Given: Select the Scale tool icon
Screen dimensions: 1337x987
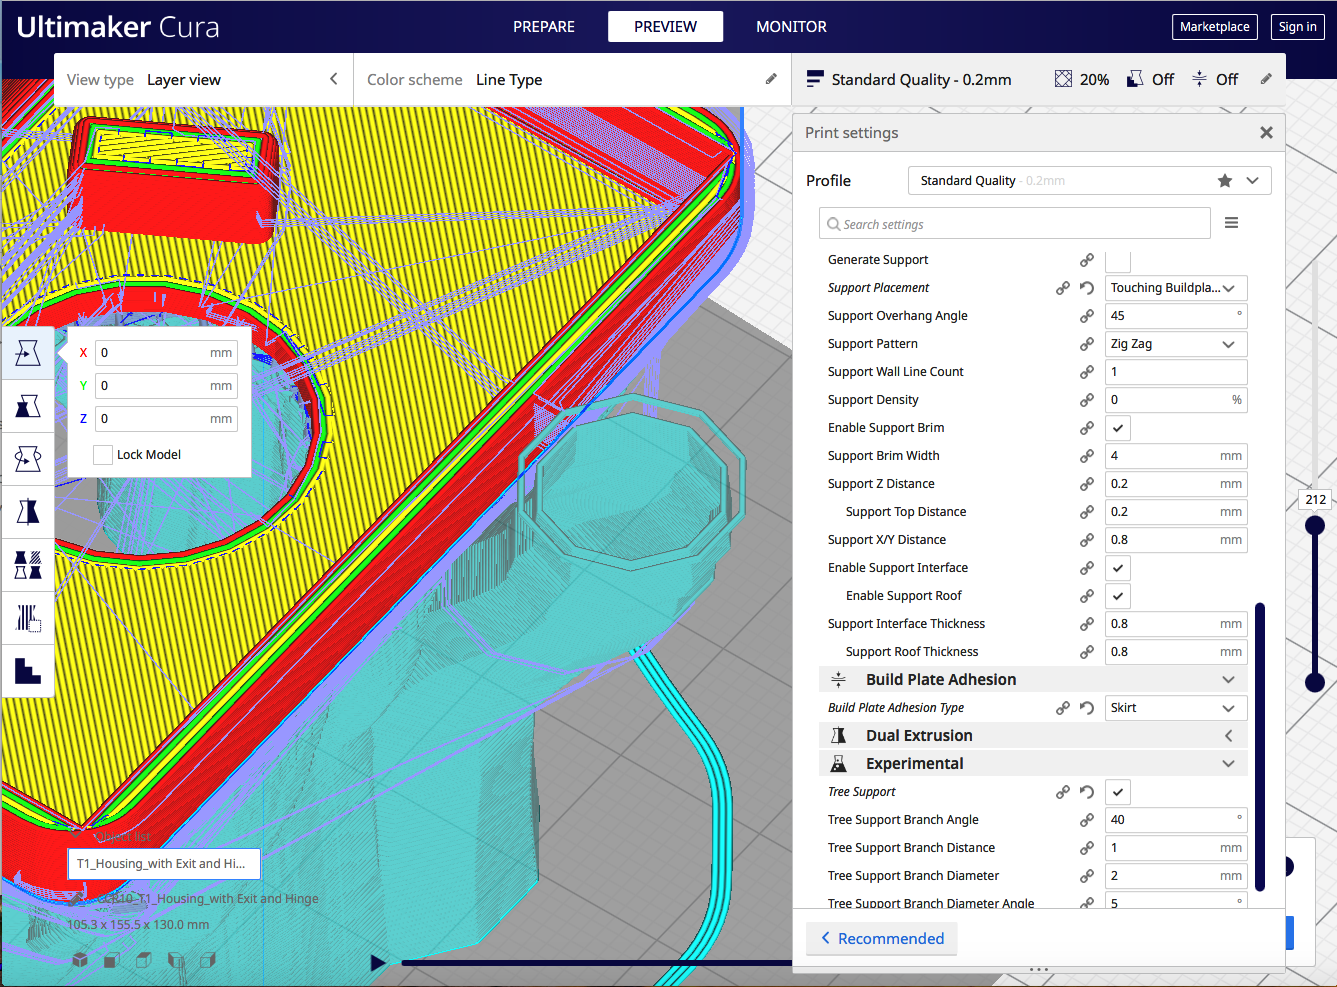Looking at the screenshot, I should click(x=28, y=406).
